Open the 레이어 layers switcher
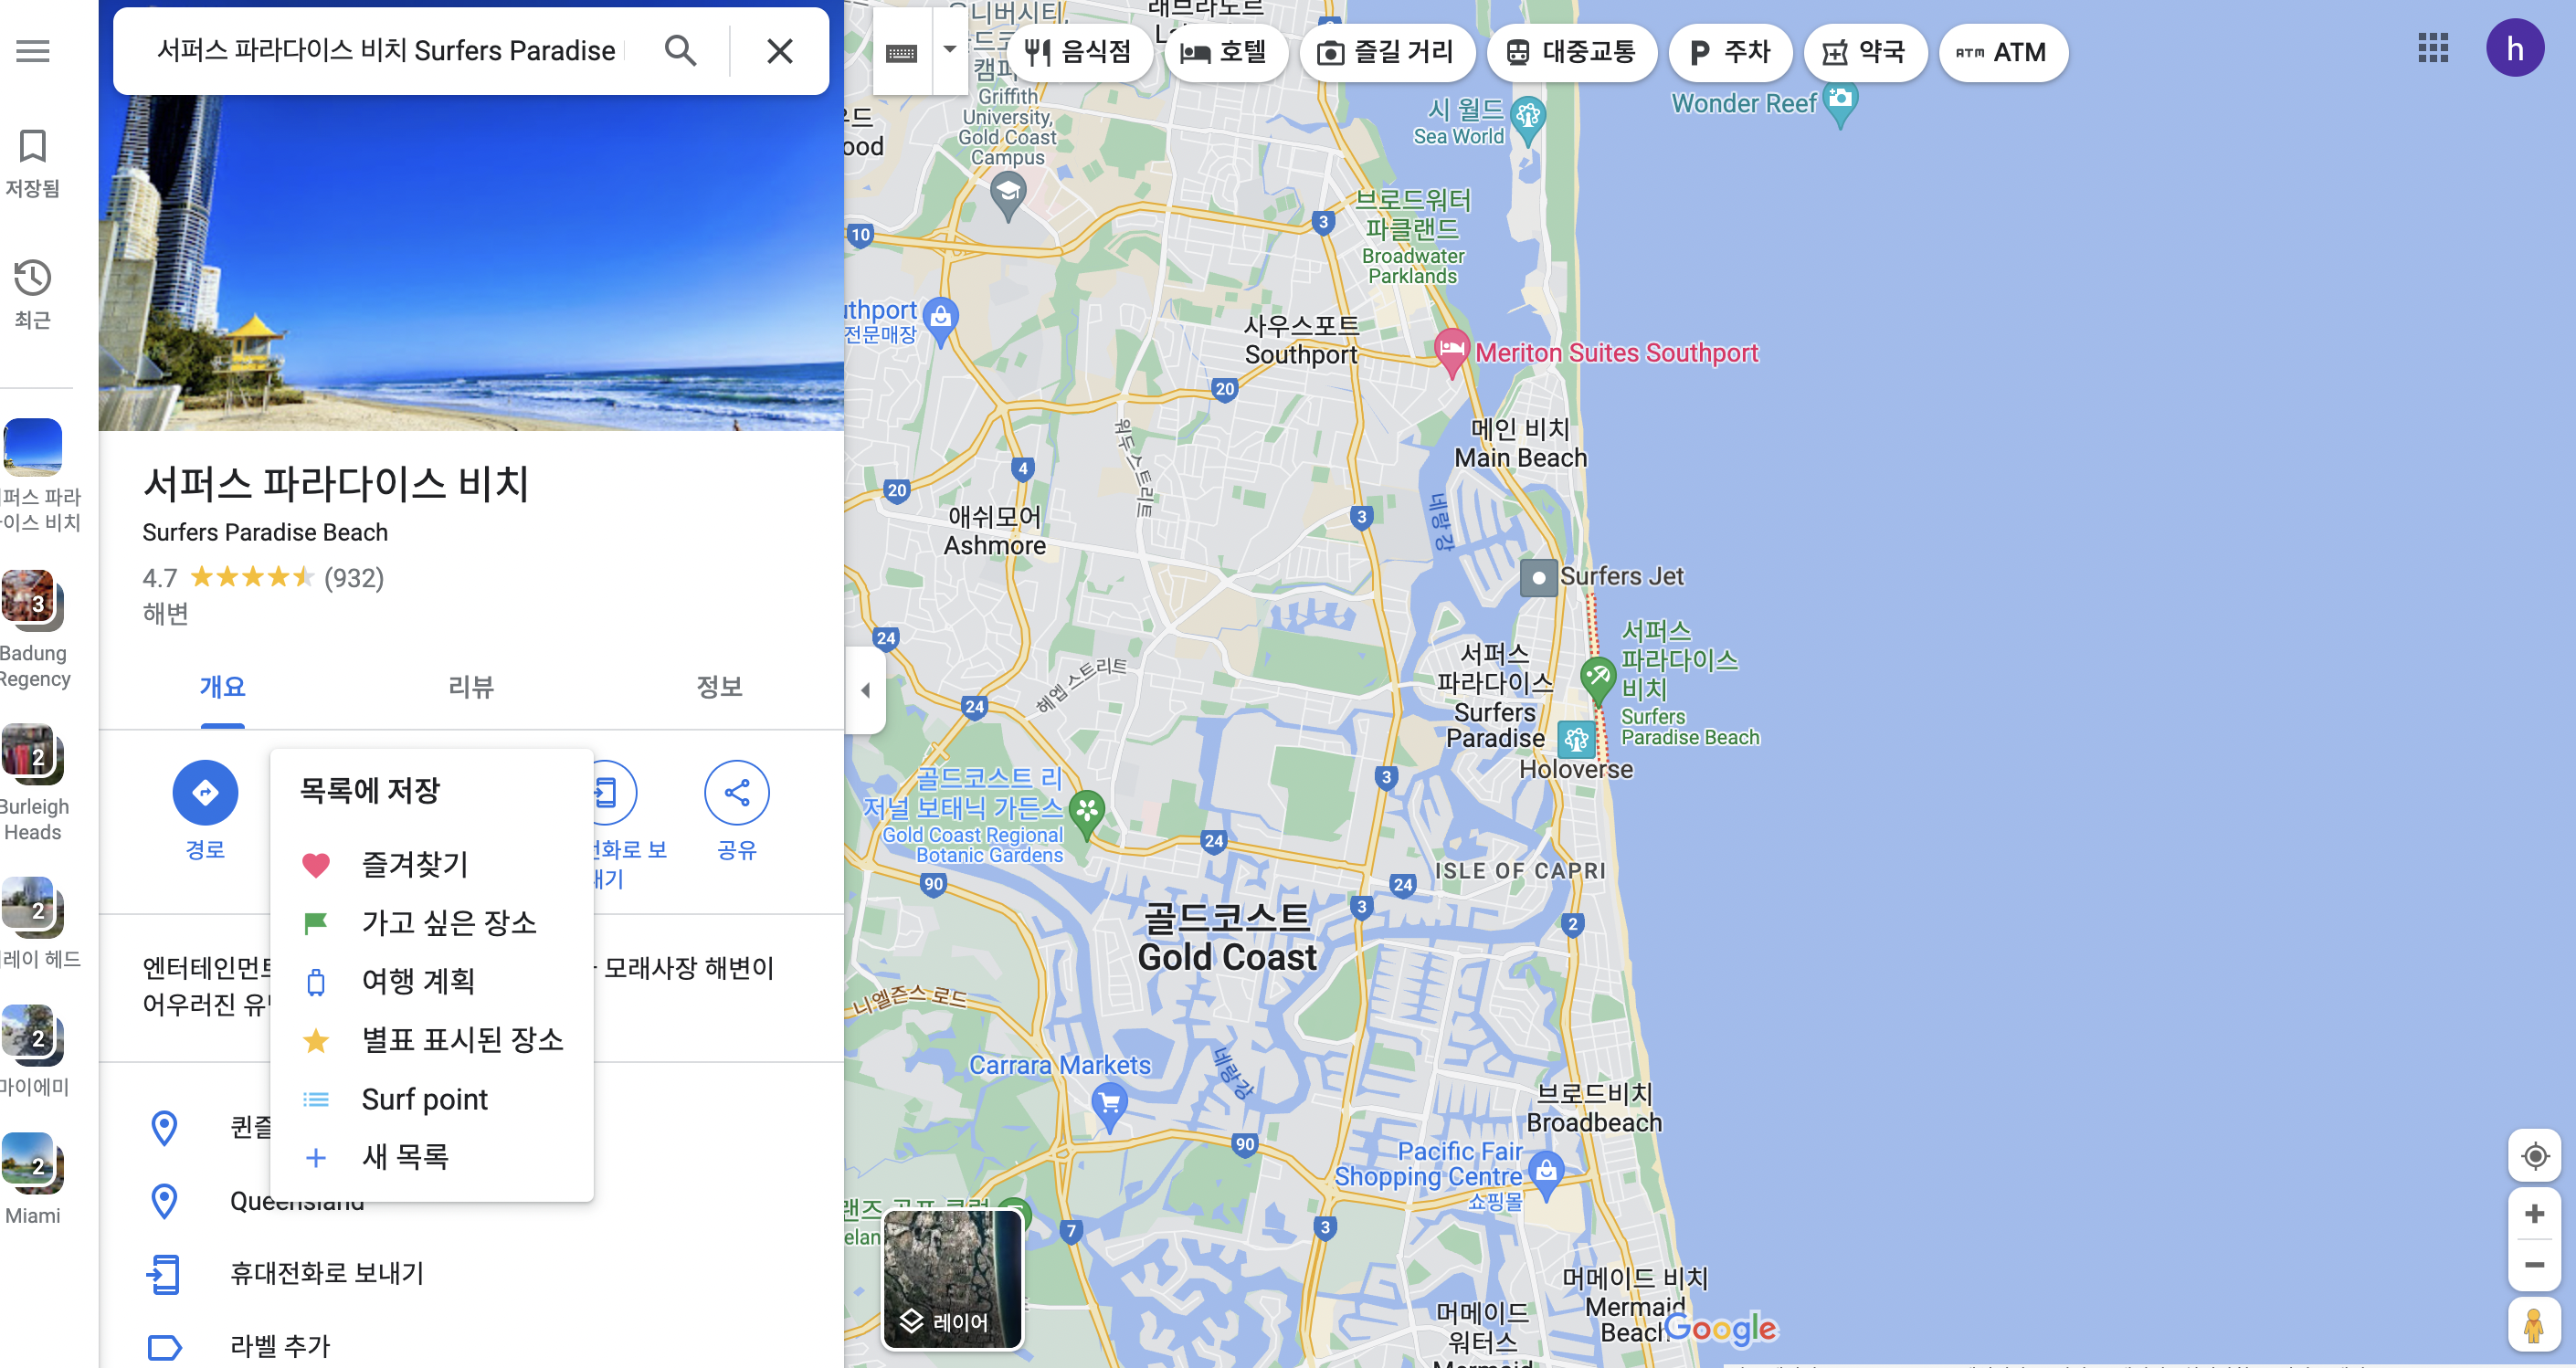Image resolution: width=2576 pixels, height=1368 pixels. pos(952,1280)
